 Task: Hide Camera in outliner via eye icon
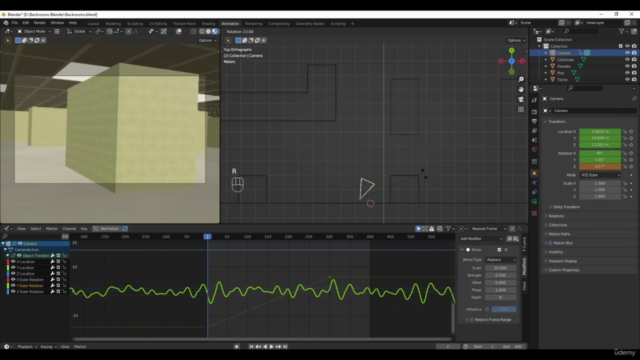[627, 53]
